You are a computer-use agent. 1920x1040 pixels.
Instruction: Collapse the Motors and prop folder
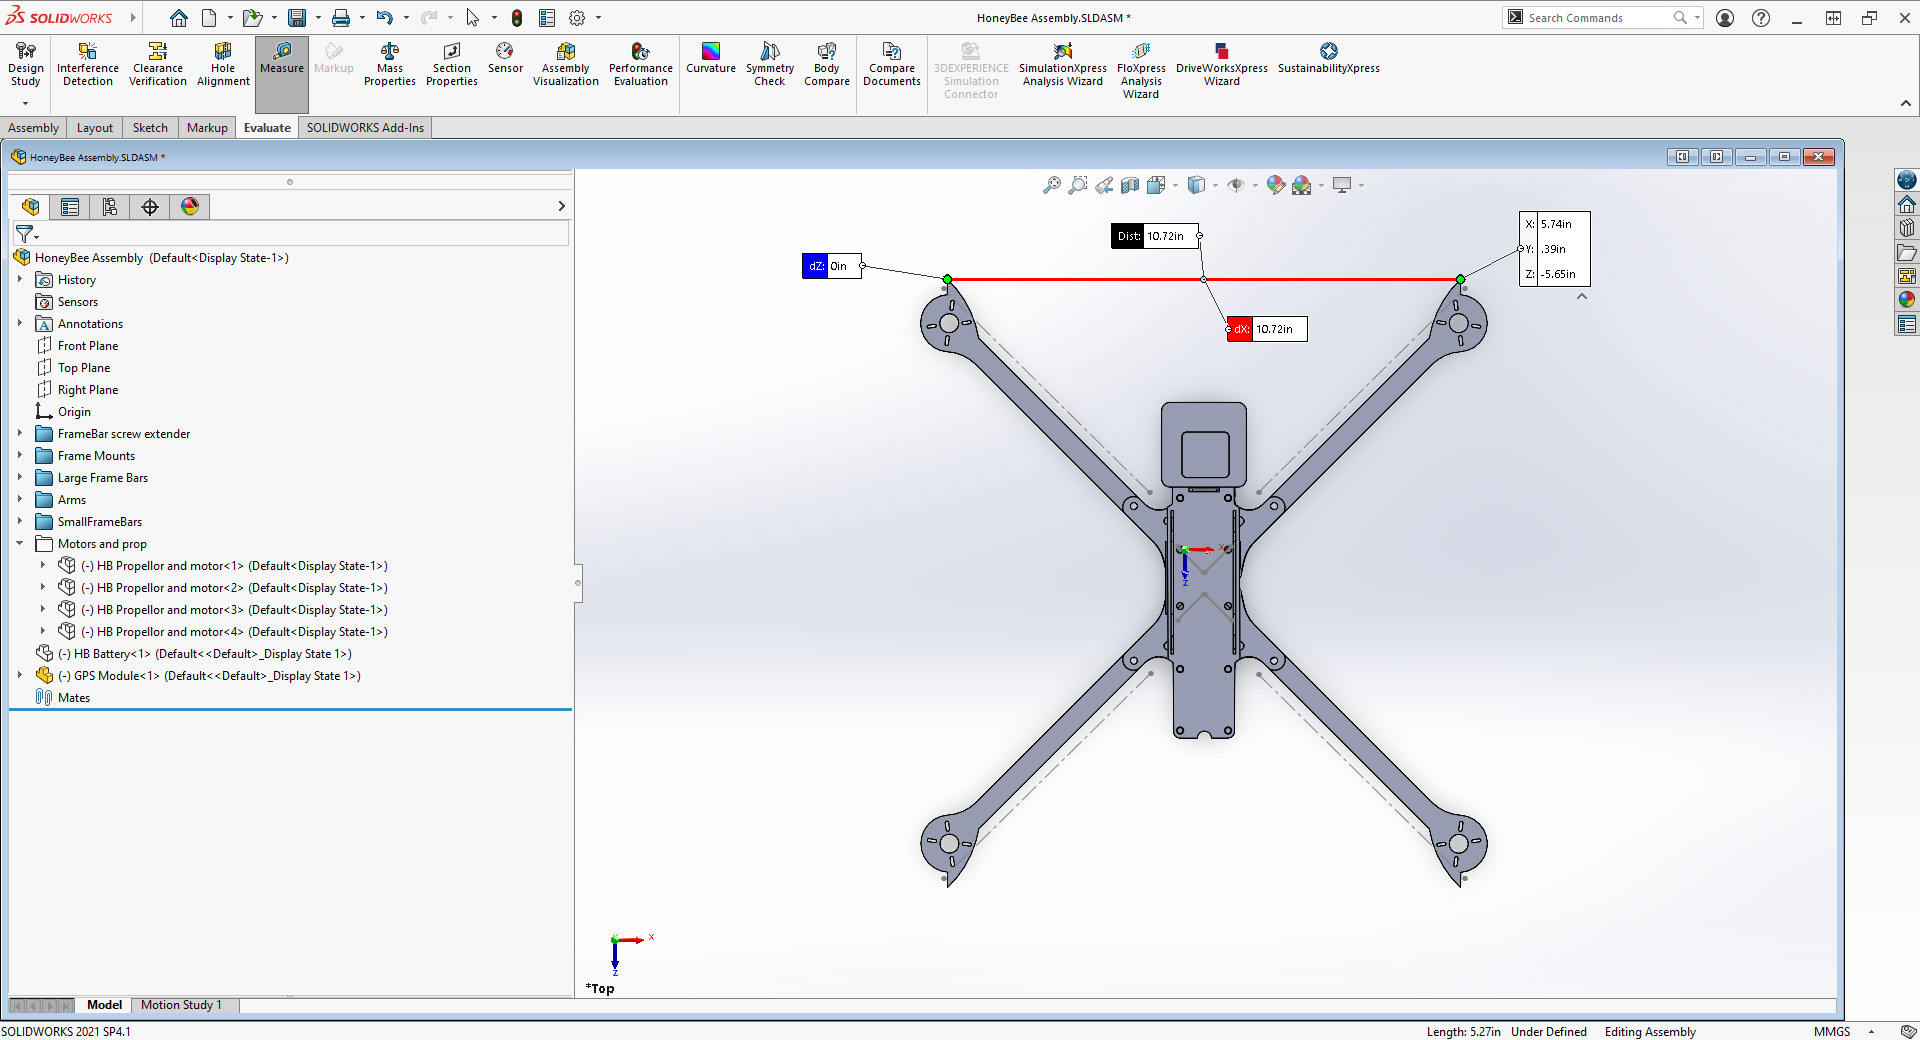click(20, 544)
